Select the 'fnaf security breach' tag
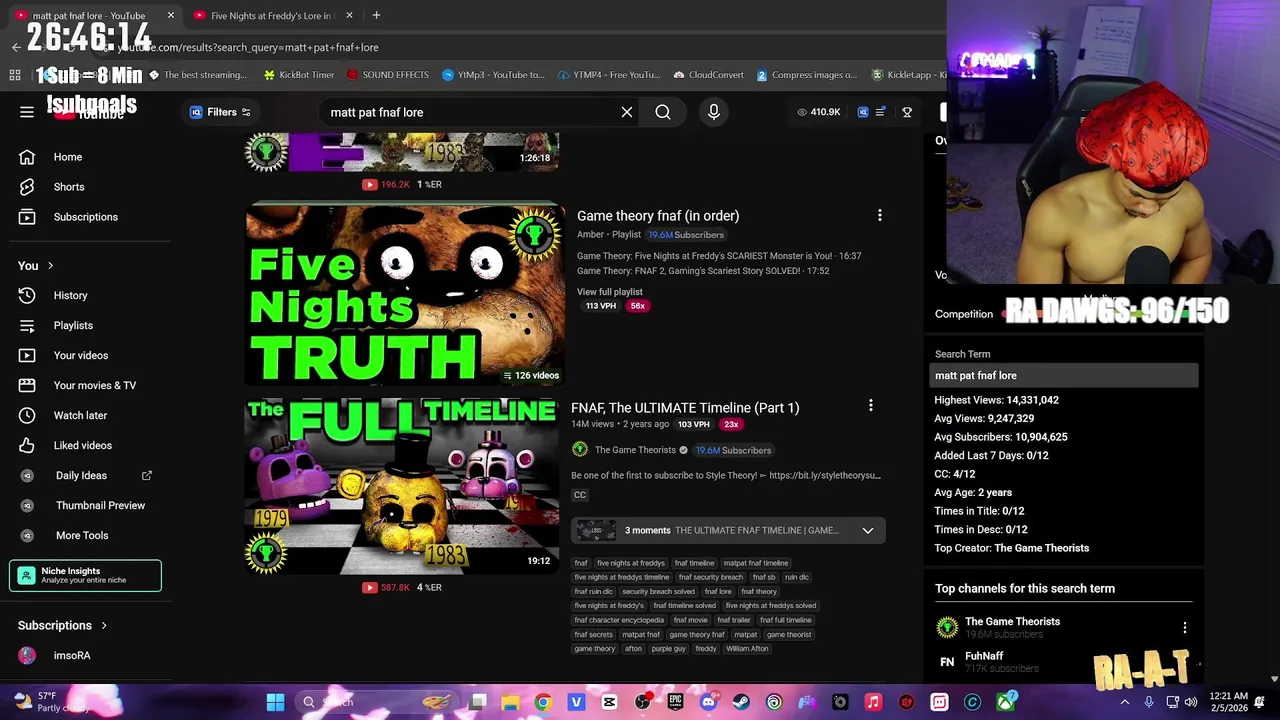This screenshot has width=1280, height=720. point(710,577)
